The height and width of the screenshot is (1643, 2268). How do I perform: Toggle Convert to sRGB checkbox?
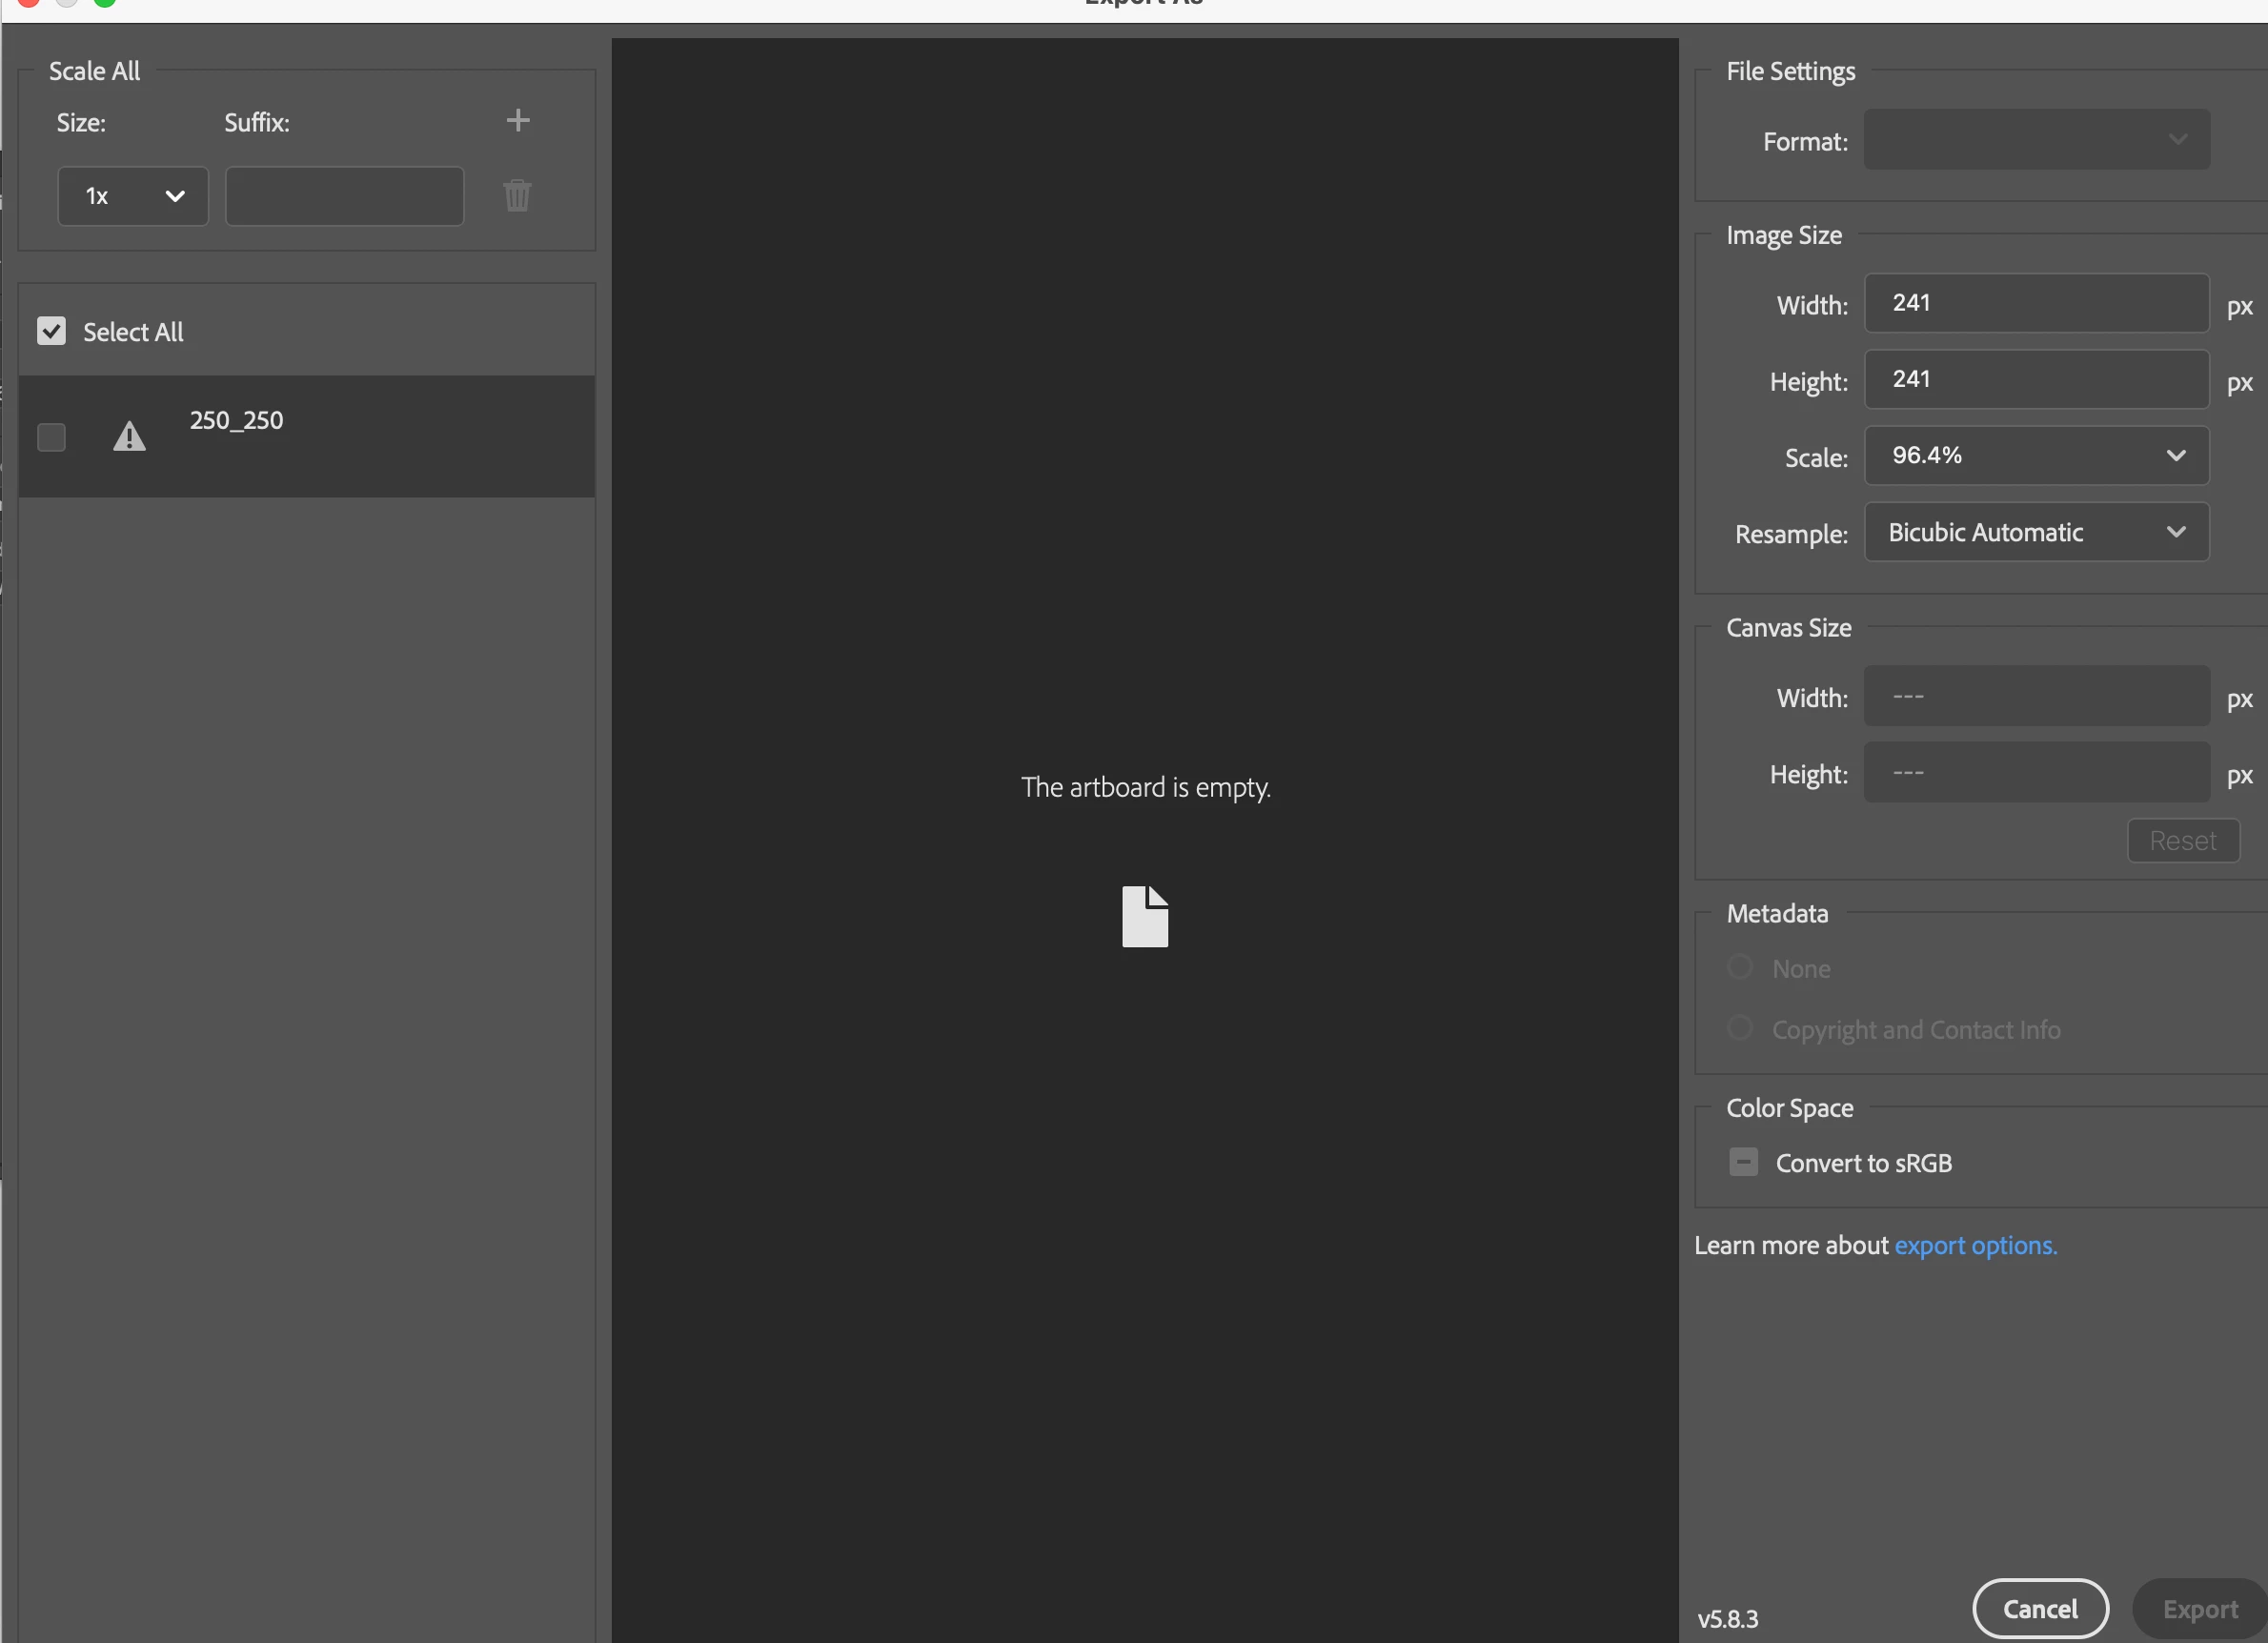(1743, 1162)
